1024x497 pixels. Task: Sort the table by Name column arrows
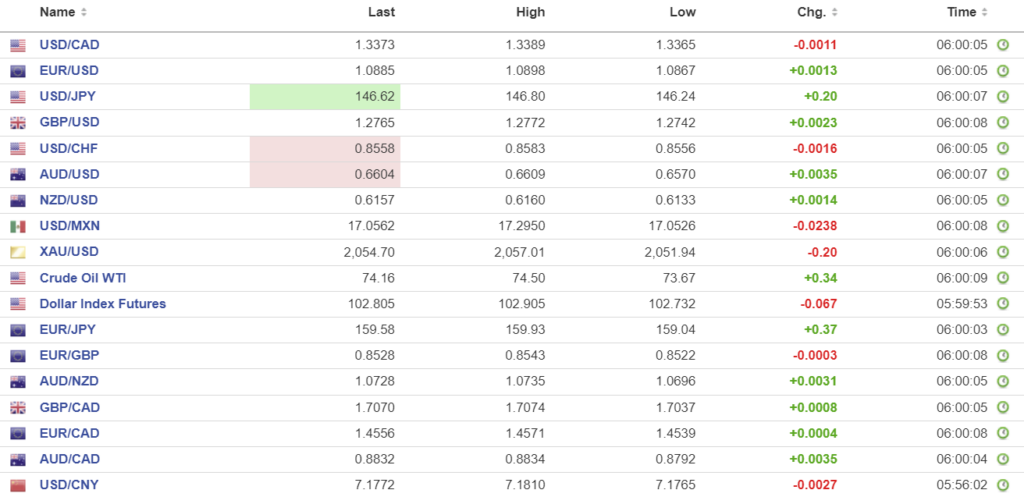(x=84, y=13)
